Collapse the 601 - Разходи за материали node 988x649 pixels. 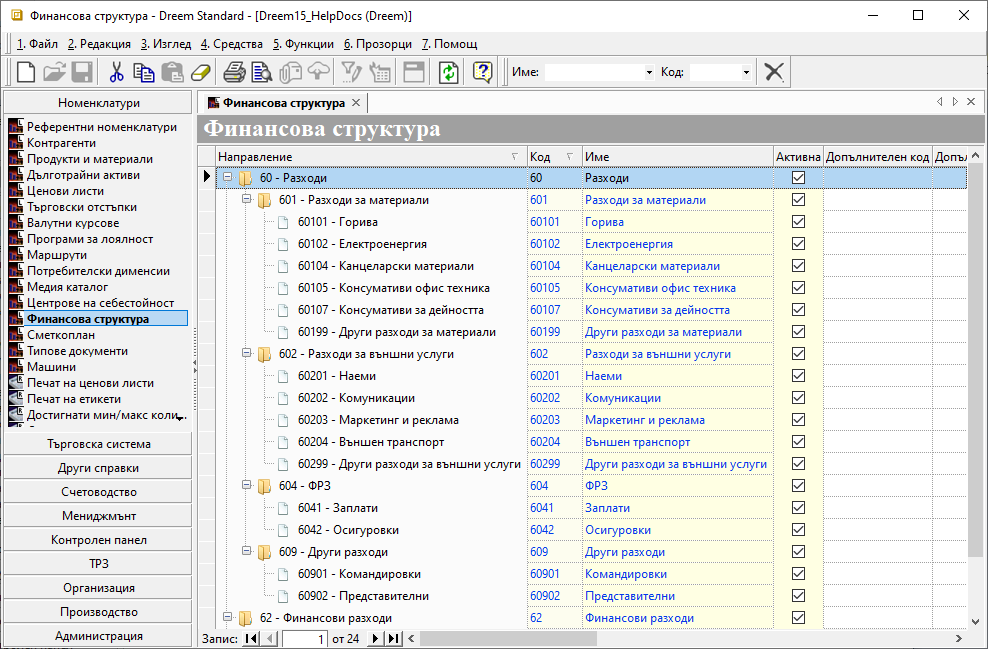[246, 200]
